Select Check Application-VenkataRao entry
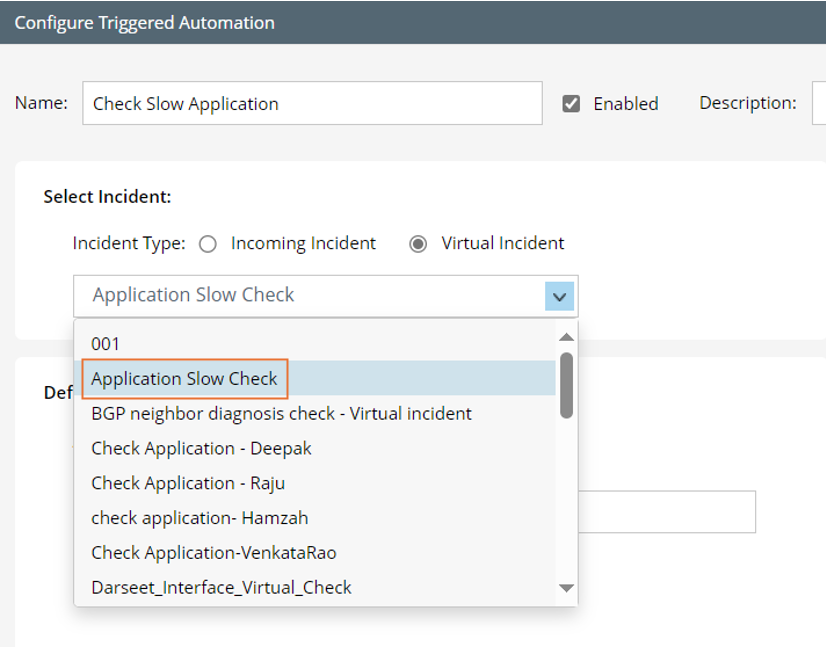 (x=214, y=553)
